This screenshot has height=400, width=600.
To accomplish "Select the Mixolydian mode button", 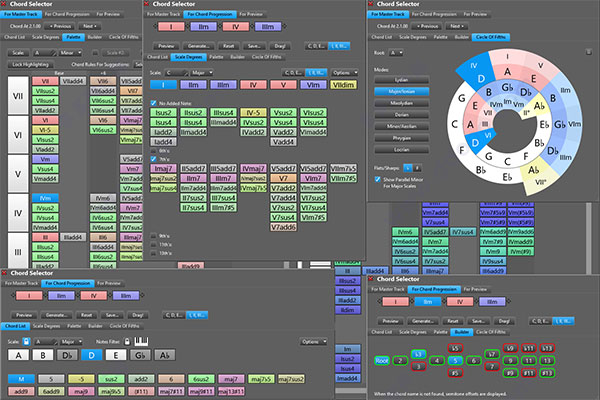I will pyautogui.click(x=401, y=103).
